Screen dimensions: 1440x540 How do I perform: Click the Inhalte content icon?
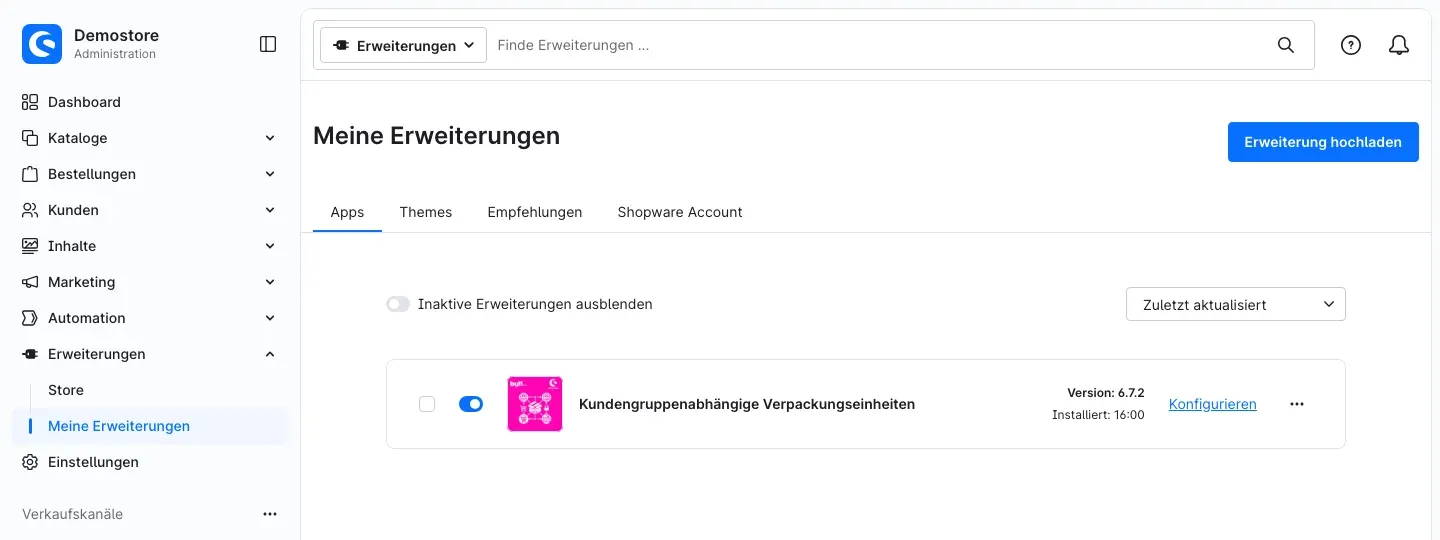pos(30,246)
